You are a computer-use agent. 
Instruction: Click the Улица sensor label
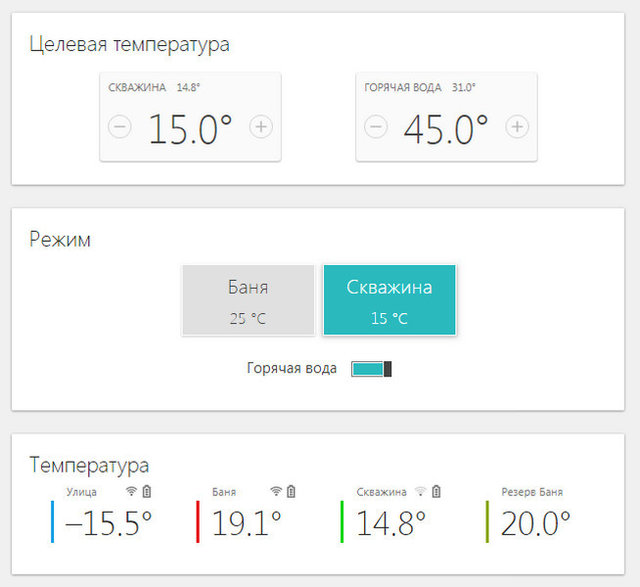(x=82, y=492)
